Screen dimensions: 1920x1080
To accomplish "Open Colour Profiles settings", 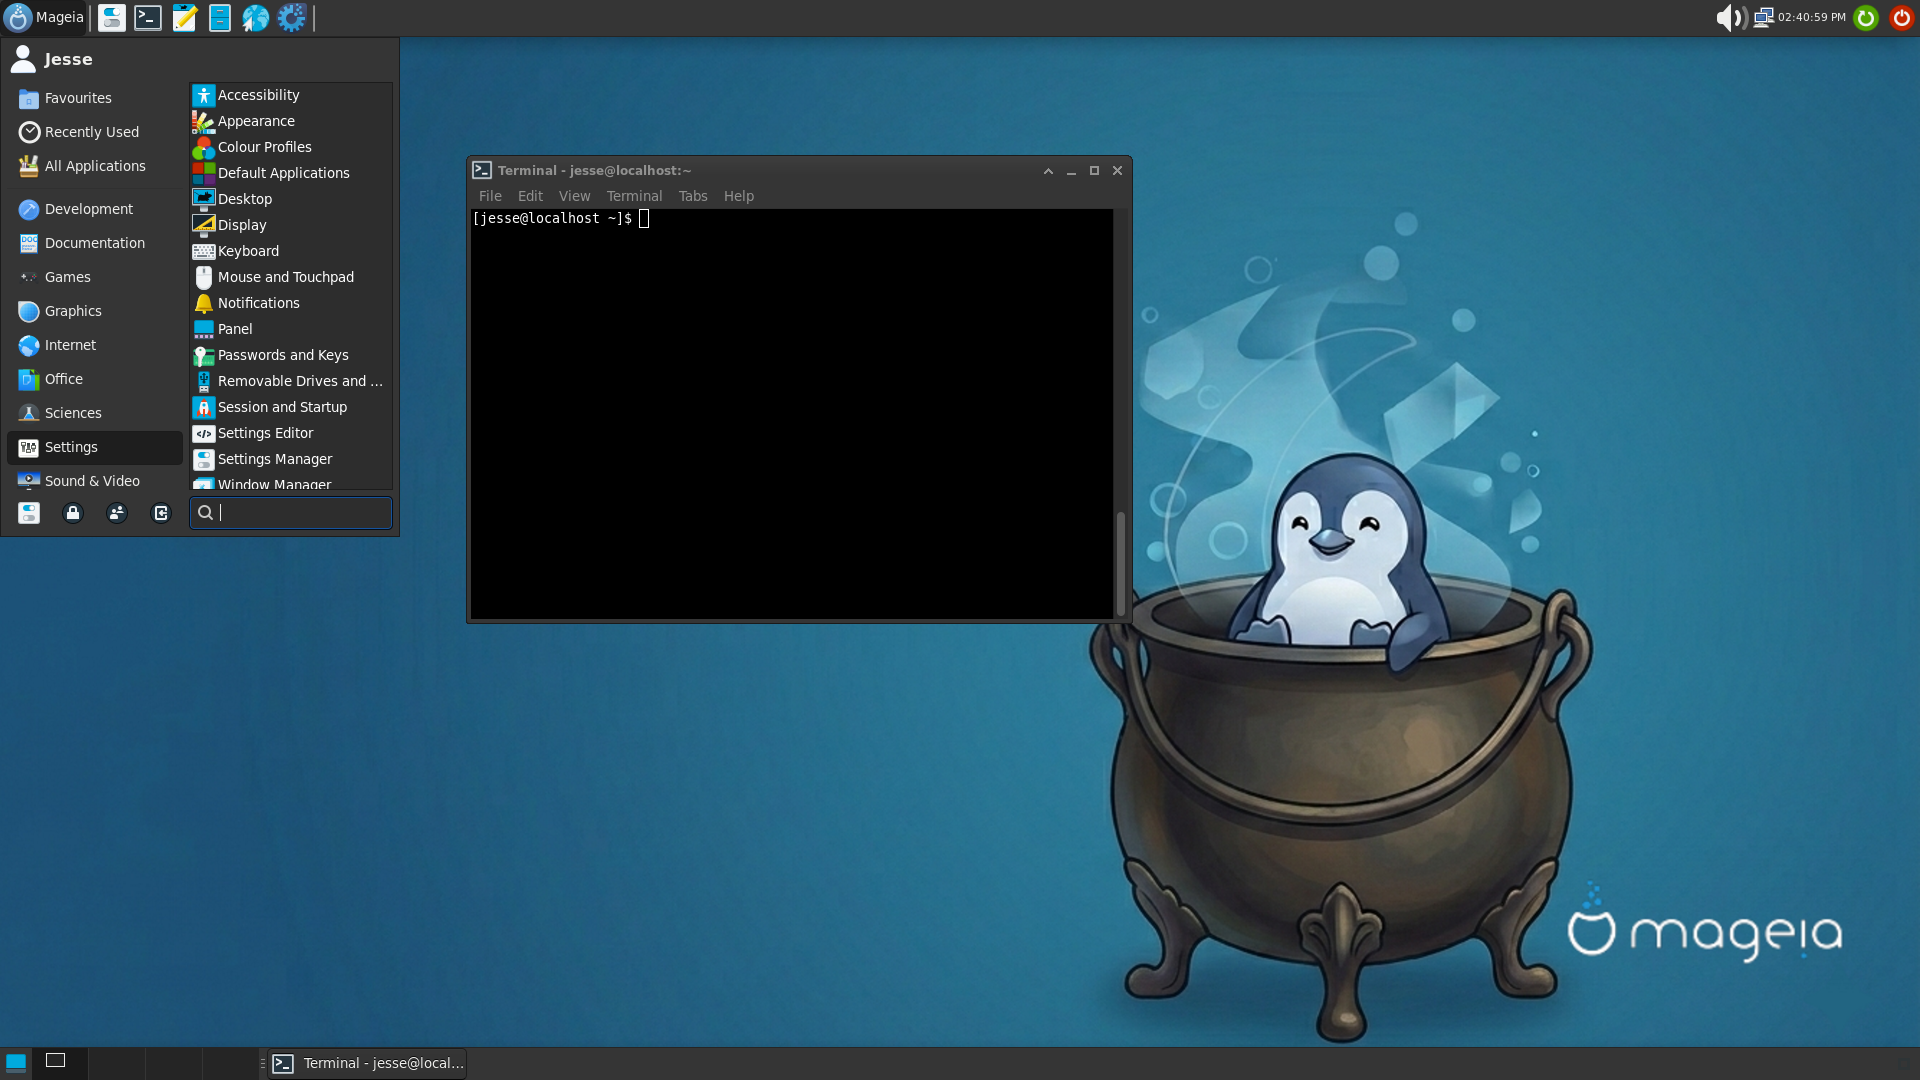I will click(x=291, y=147).
